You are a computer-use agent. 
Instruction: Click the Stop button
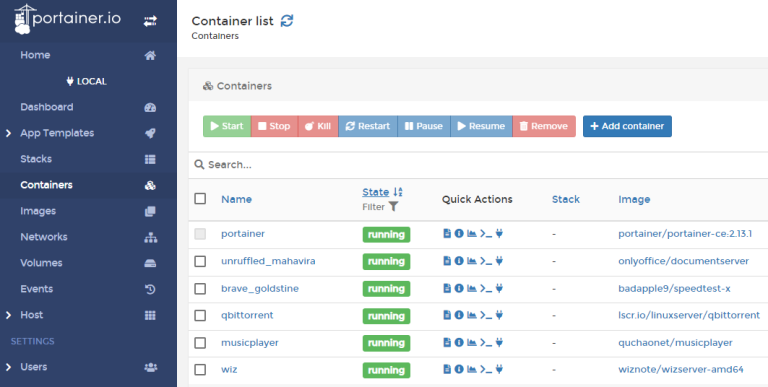coord(274,126)
